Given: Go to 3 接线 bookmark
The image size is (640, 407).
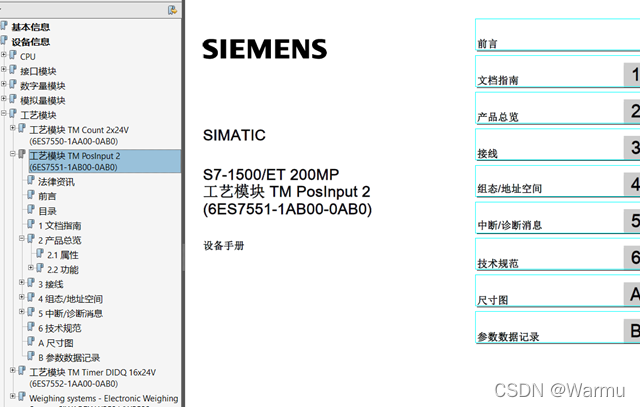Looking at the screenshot, I should pos(51,285).
